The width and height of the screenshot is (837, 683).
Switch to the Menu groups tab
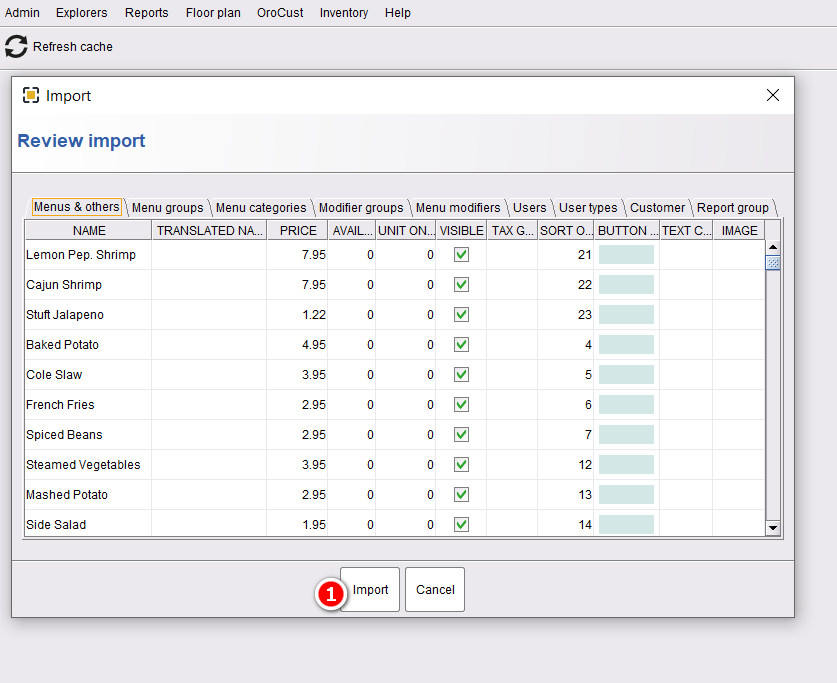tap(168, 208)
